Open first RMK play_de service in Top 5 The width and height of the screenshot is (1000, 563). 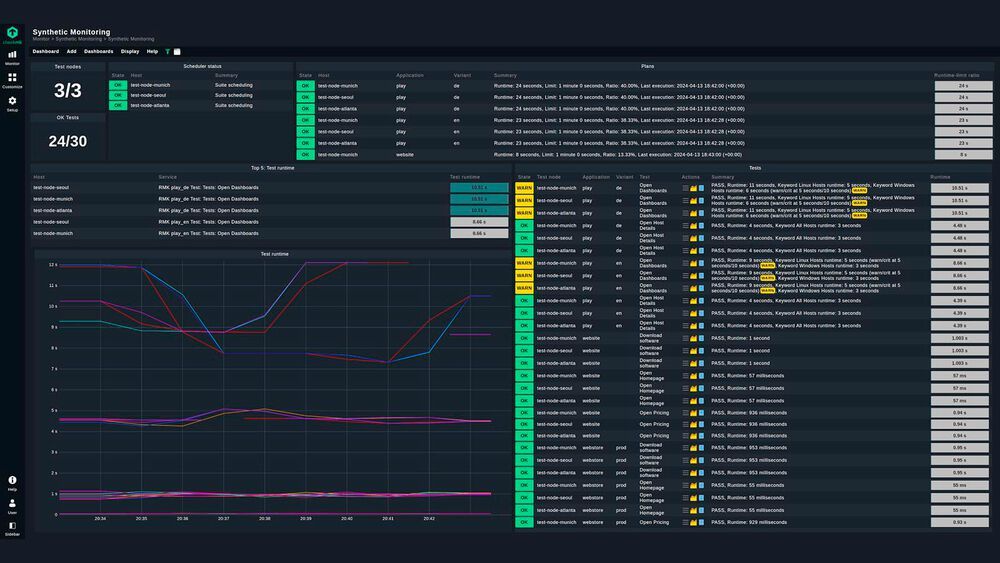coord(208,187)
